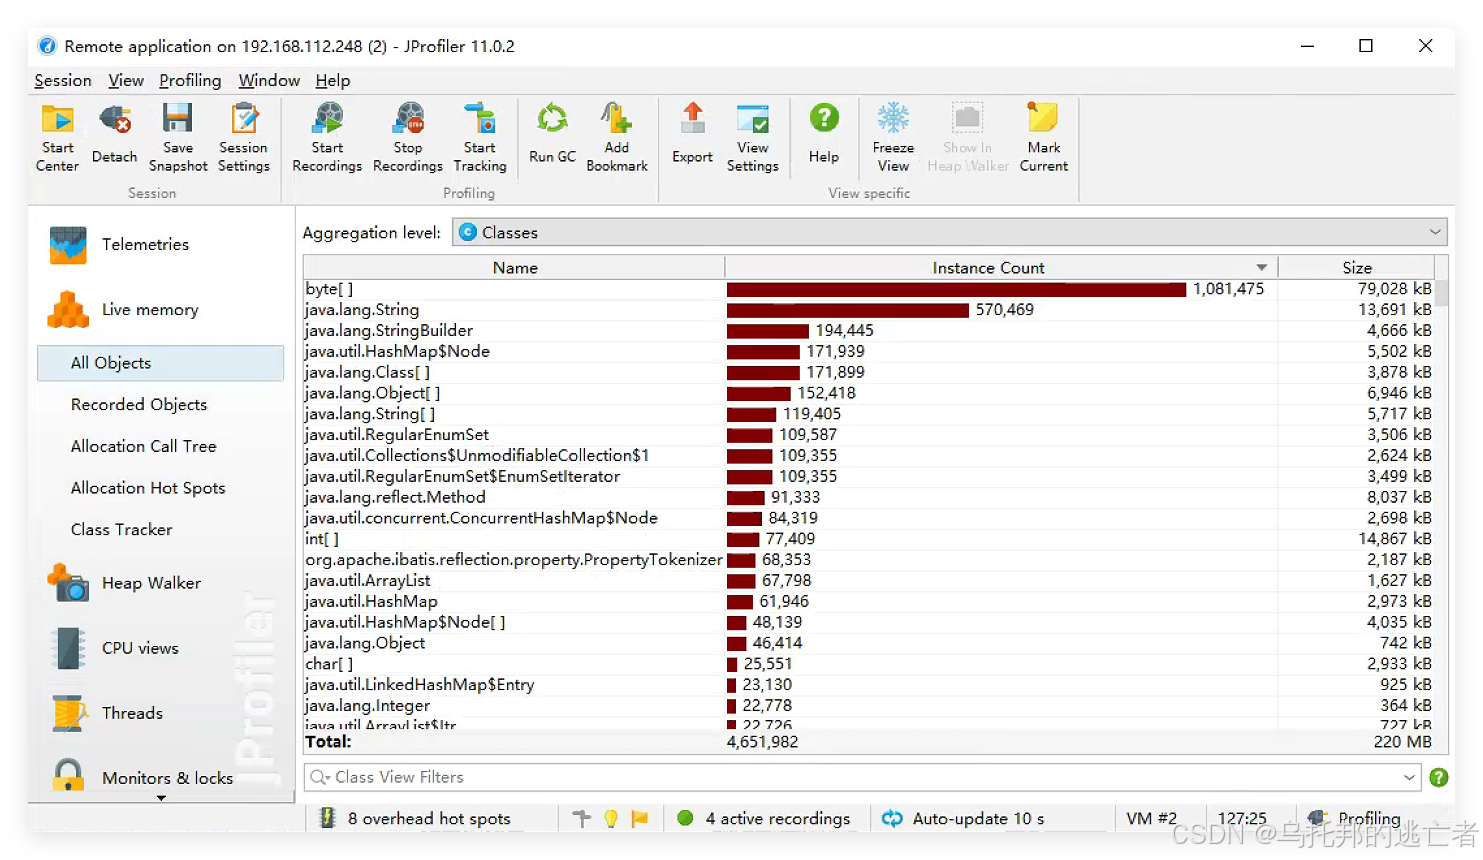Click the green help icon beside filters
Screen dimensions: 1483x860
(x=1438, y=777)
